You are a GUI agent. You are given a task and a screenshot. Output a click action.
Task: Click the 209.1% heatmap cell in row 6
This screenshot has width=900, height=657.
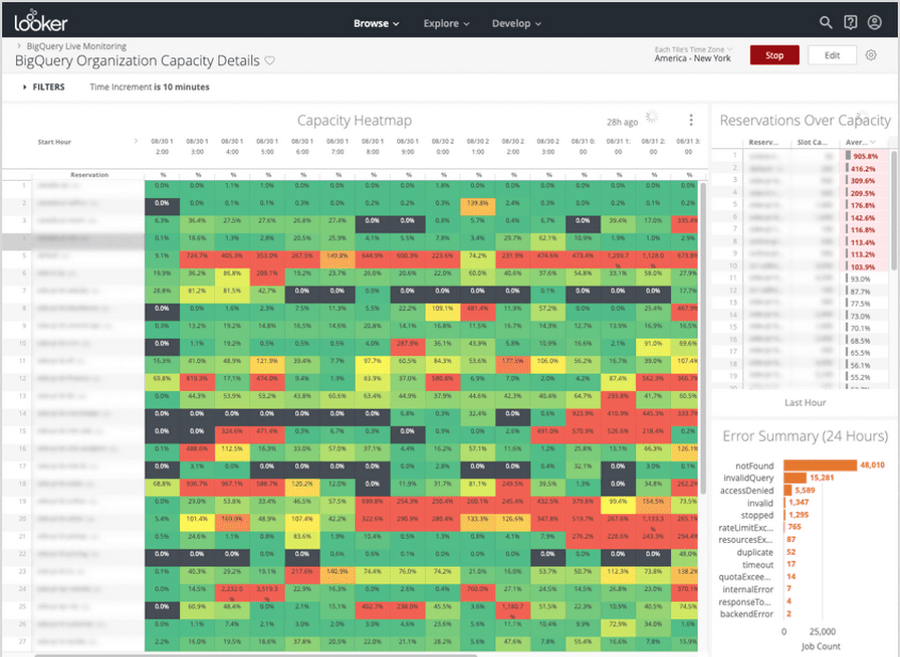click(267, 277)
